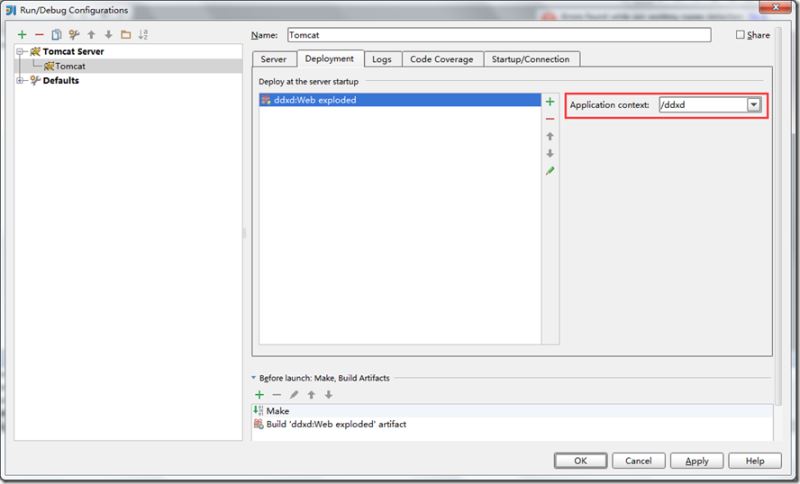The width and height of the screenshot is (800, 484).
Task: Dismiss dialog with Cancel button
Action: coord(639,461)
